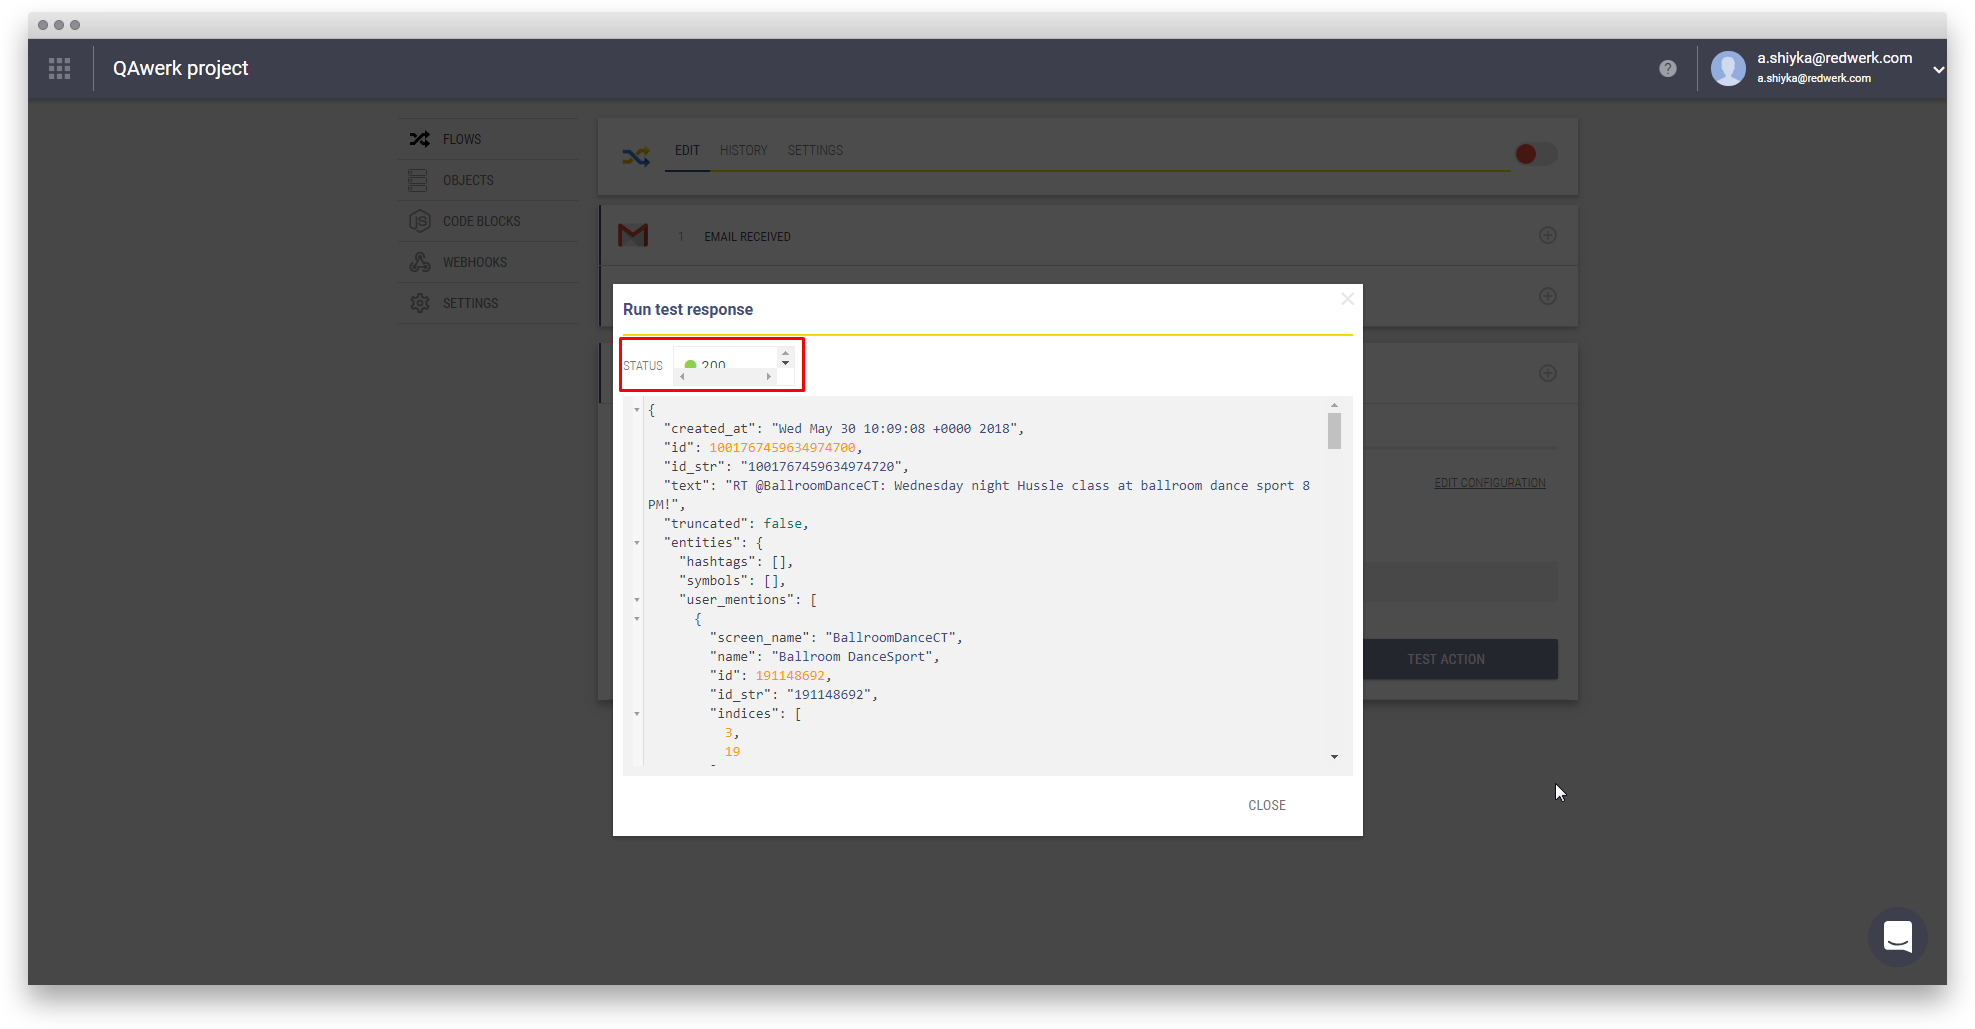Open the chat support widget icon
Screen dimensions: 1975x1029
pos(1897,936)
